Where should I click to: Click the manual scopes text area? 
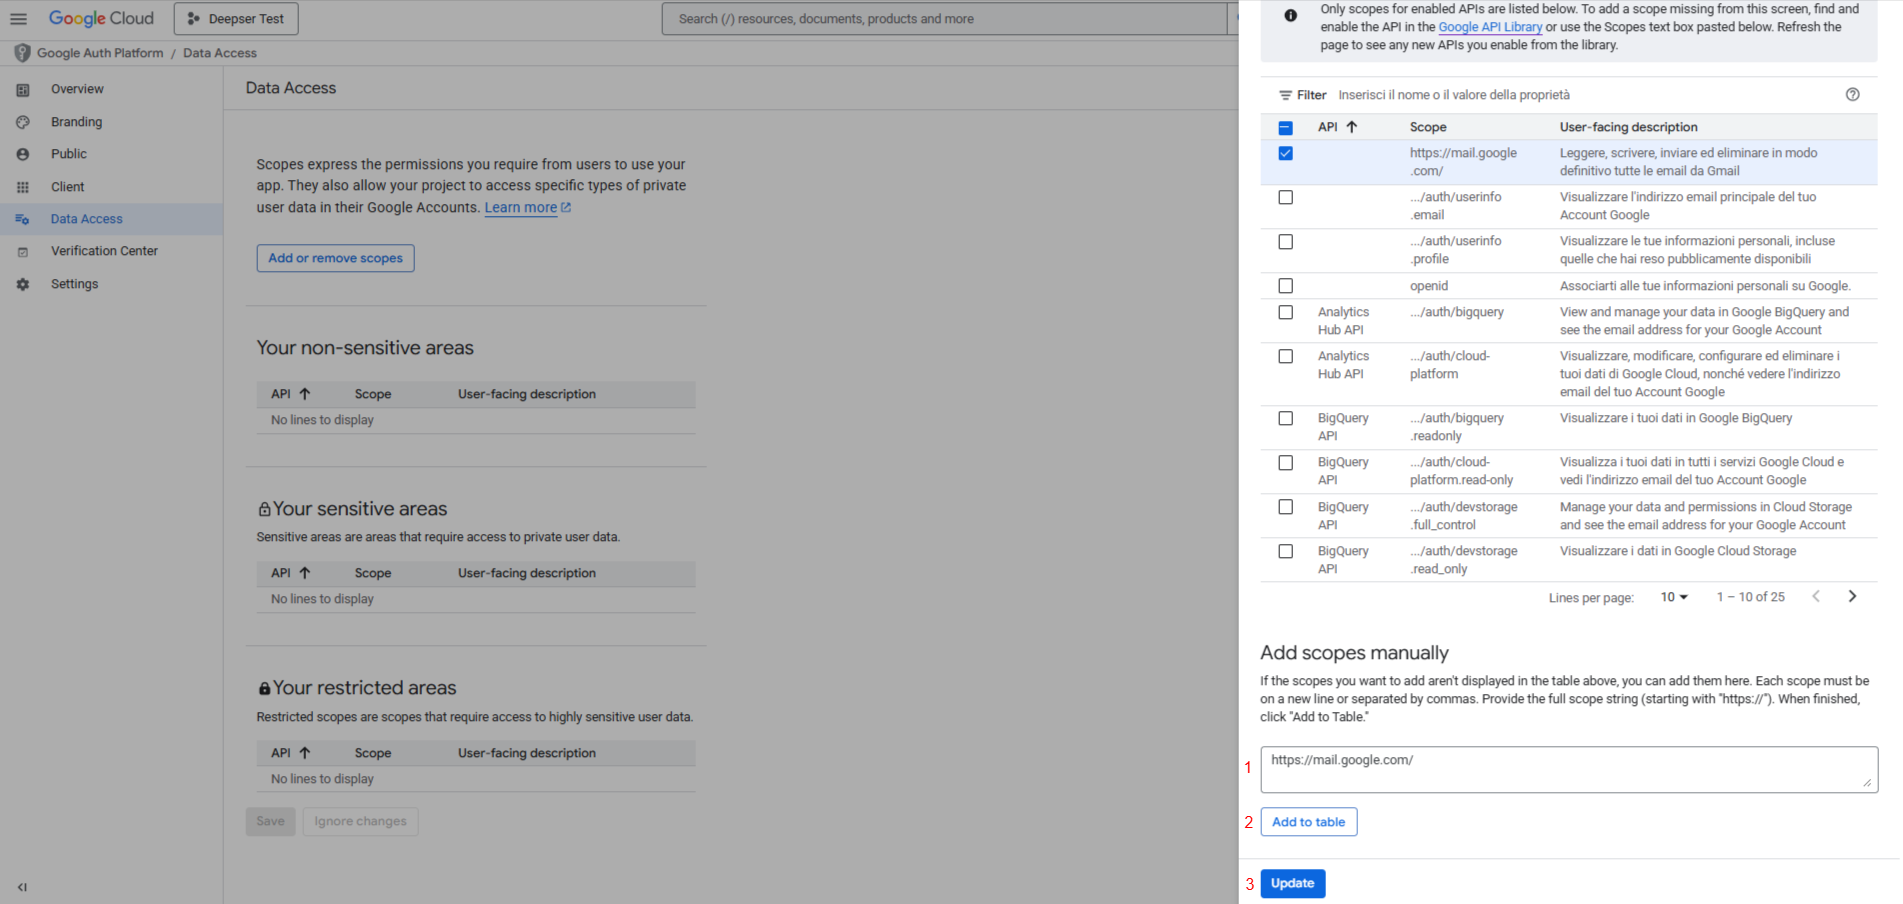tap(1569, 770)
